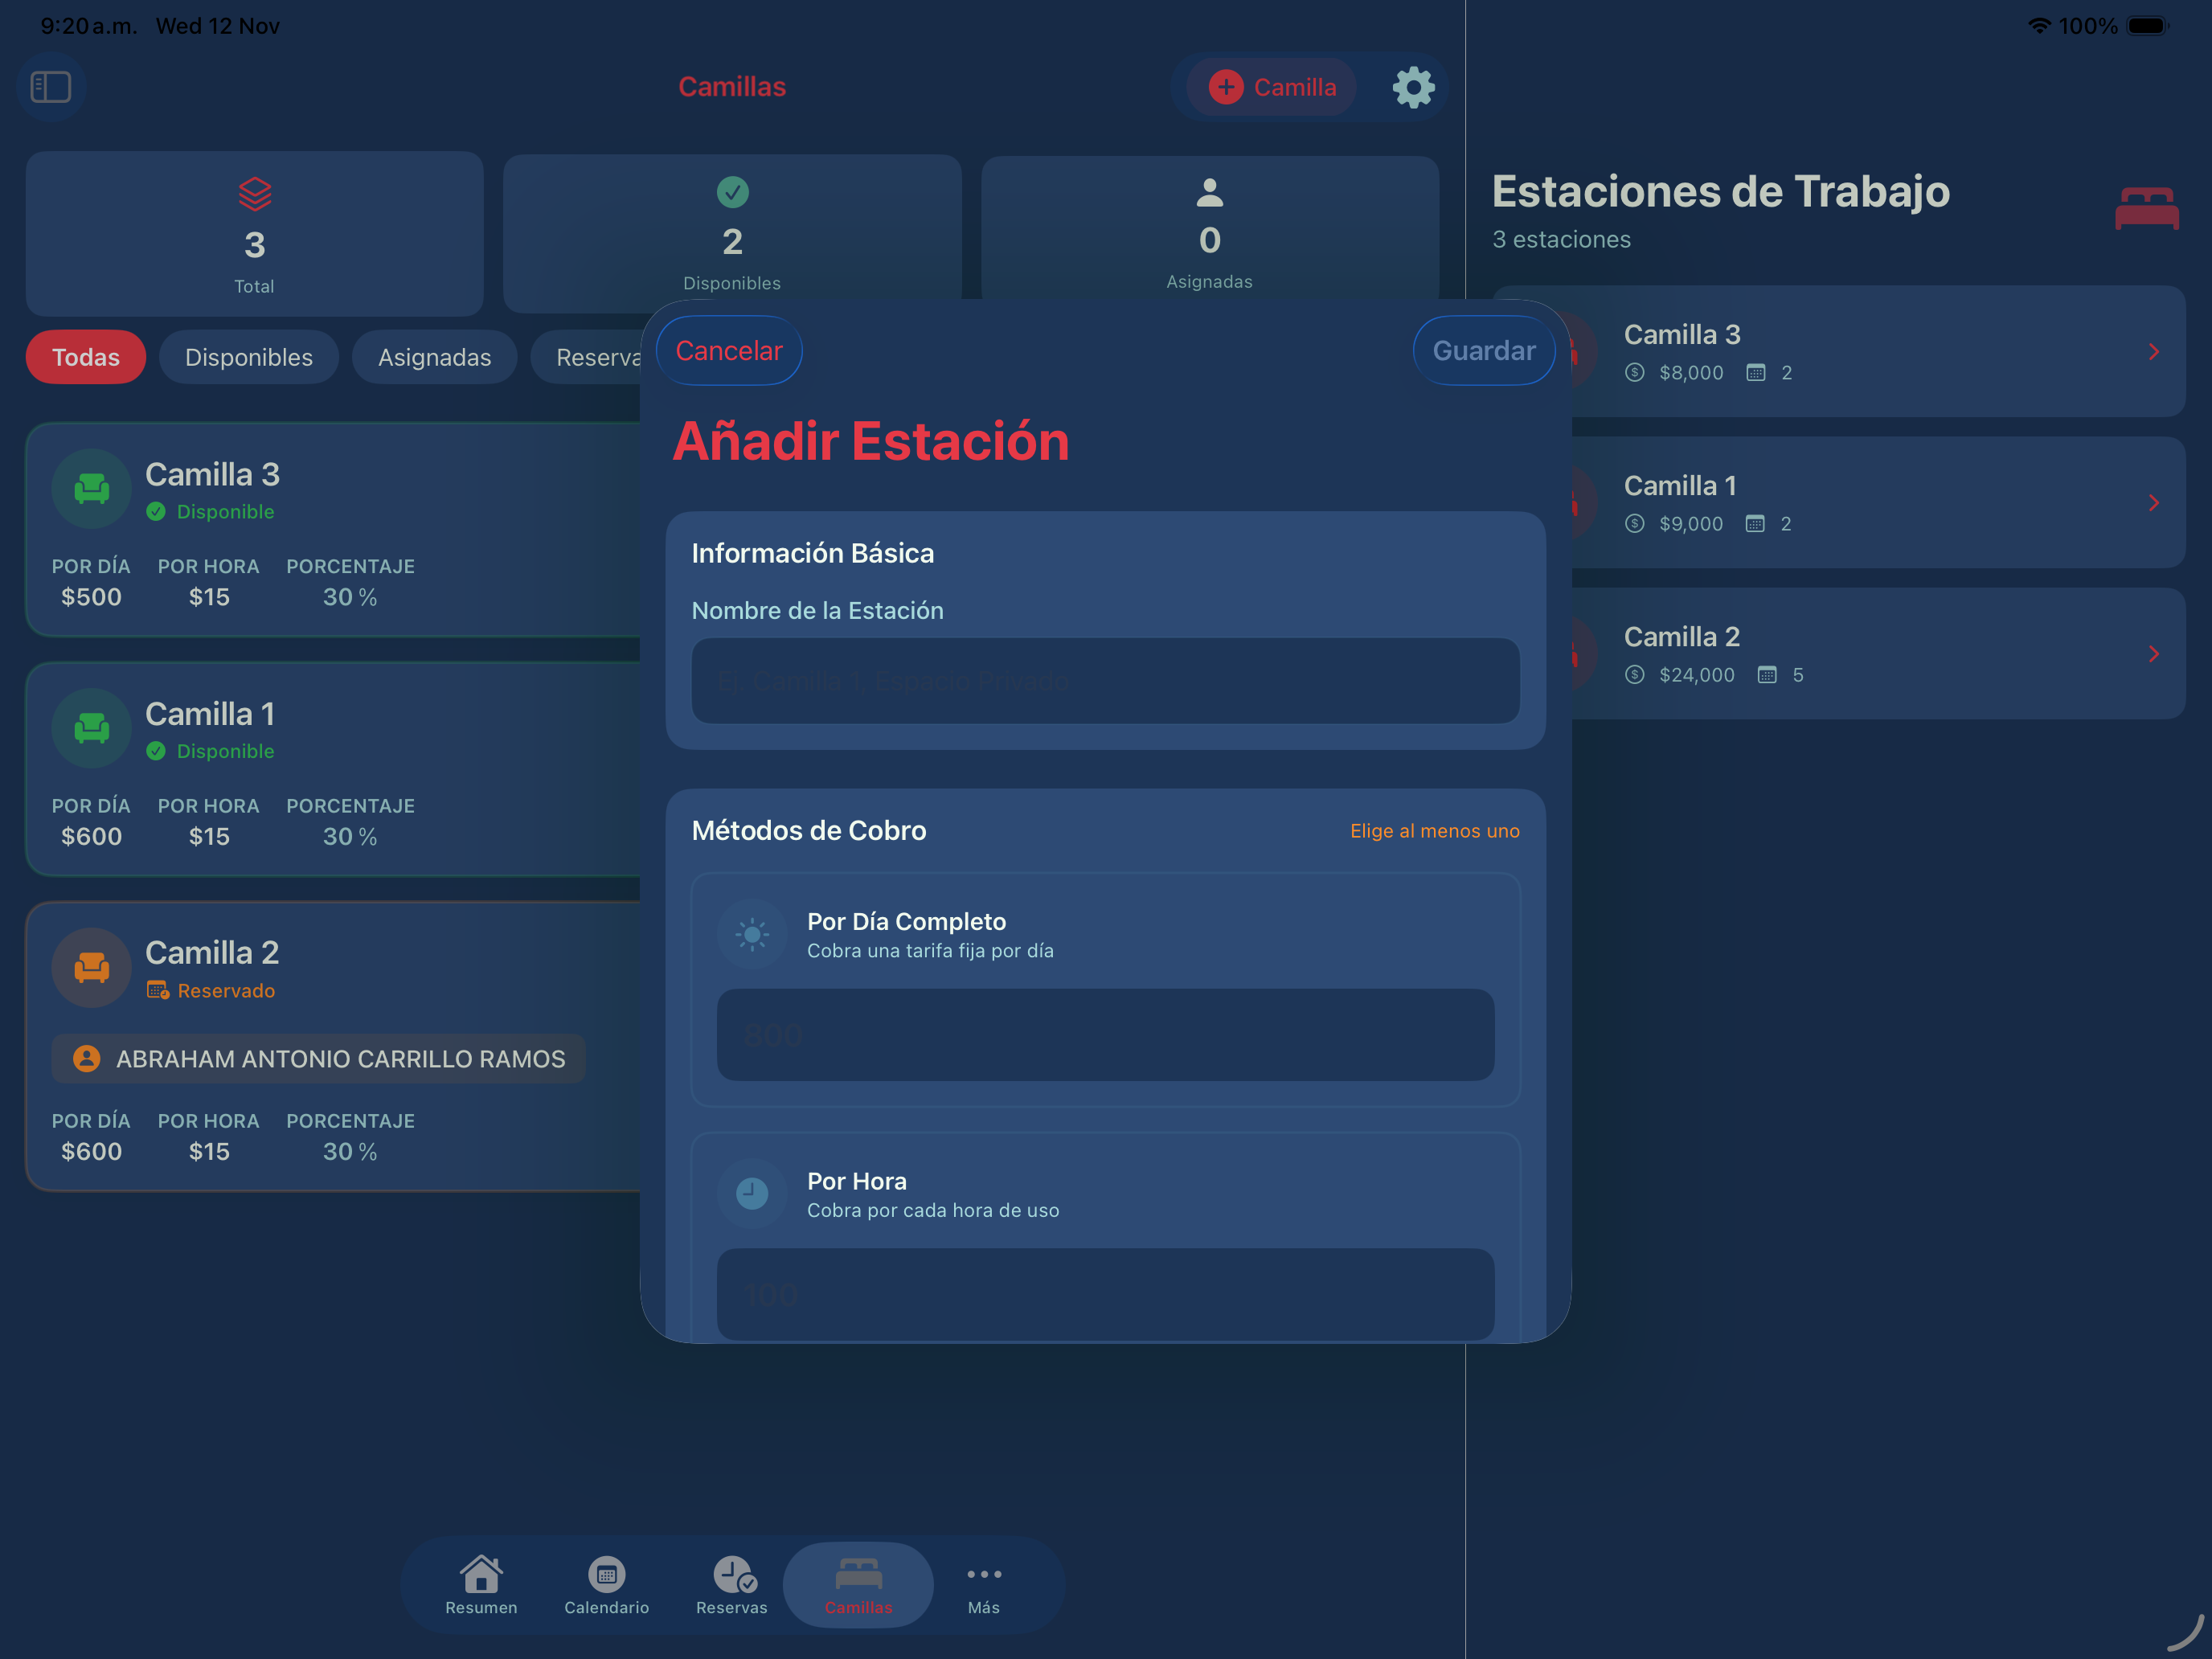
Task: Tap the red plus Camilla icon
Action: (1226, 87)
